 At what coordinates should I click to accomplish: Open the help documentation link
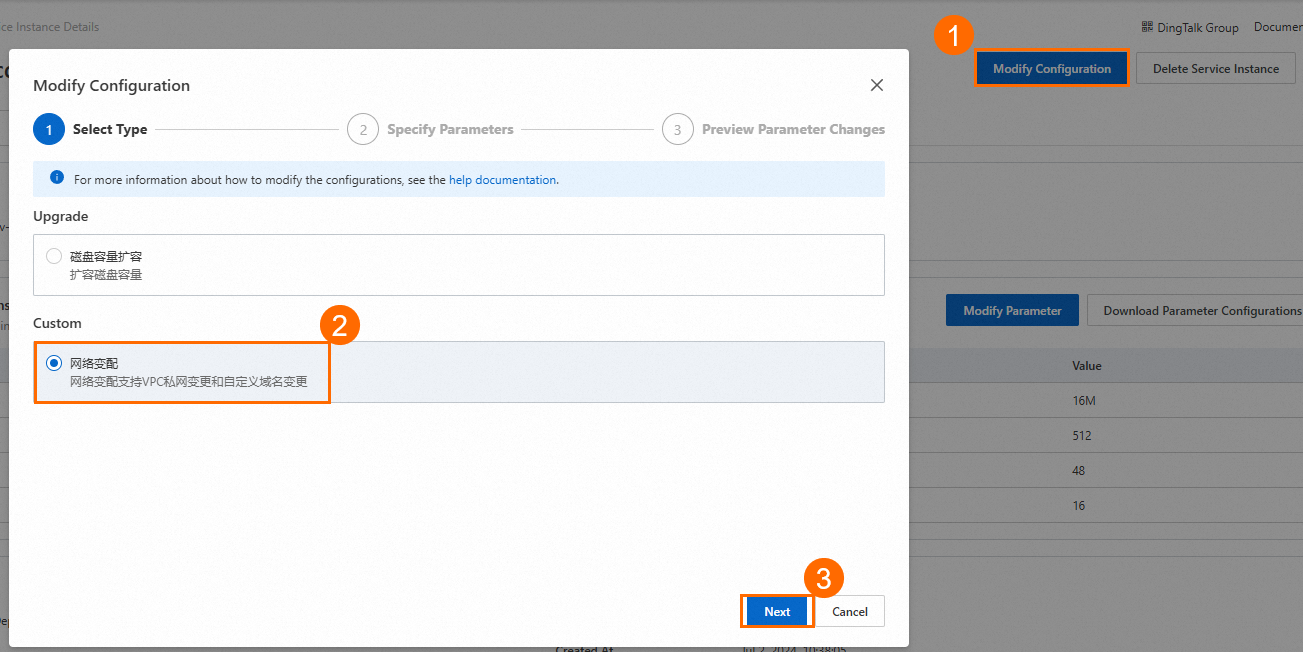point(502,180)
